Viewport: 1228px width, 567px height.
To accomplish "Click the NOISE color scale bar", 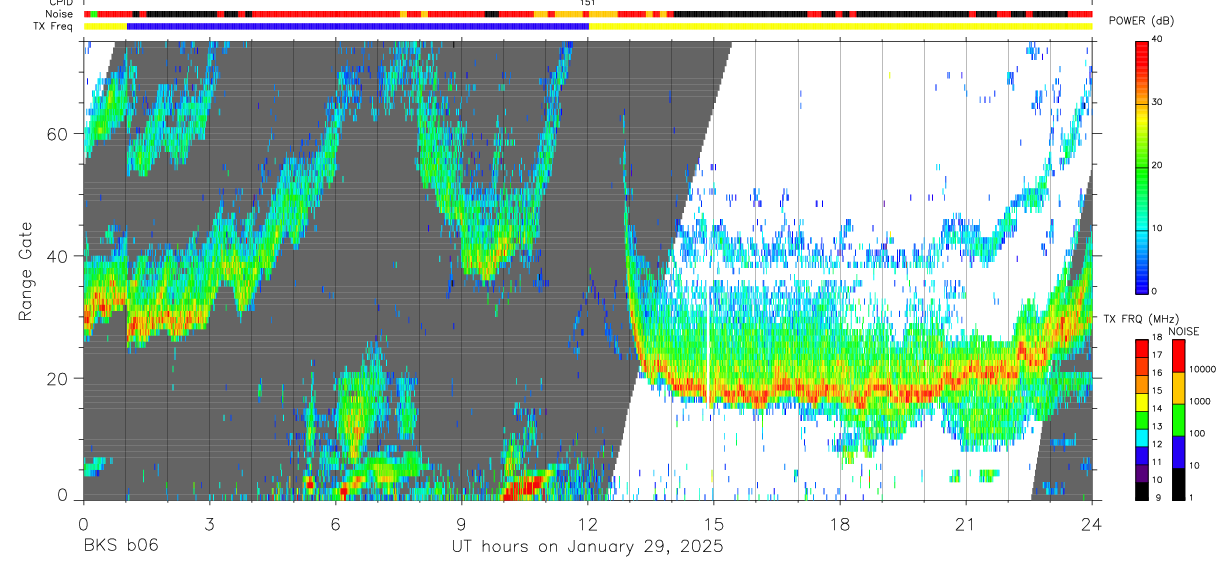I will (x=1178, y=418).
